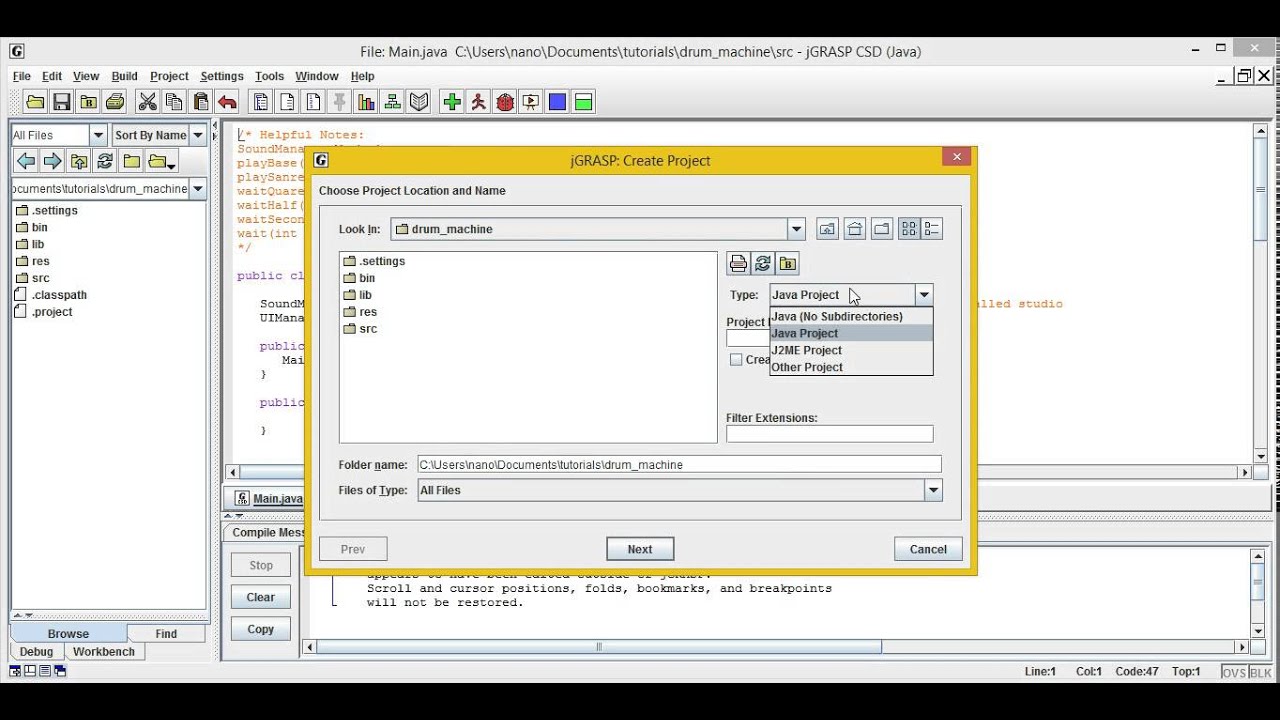1280x720 pixels.
Task: Click the Generate CSD toolbar icon
Action: 261,101
